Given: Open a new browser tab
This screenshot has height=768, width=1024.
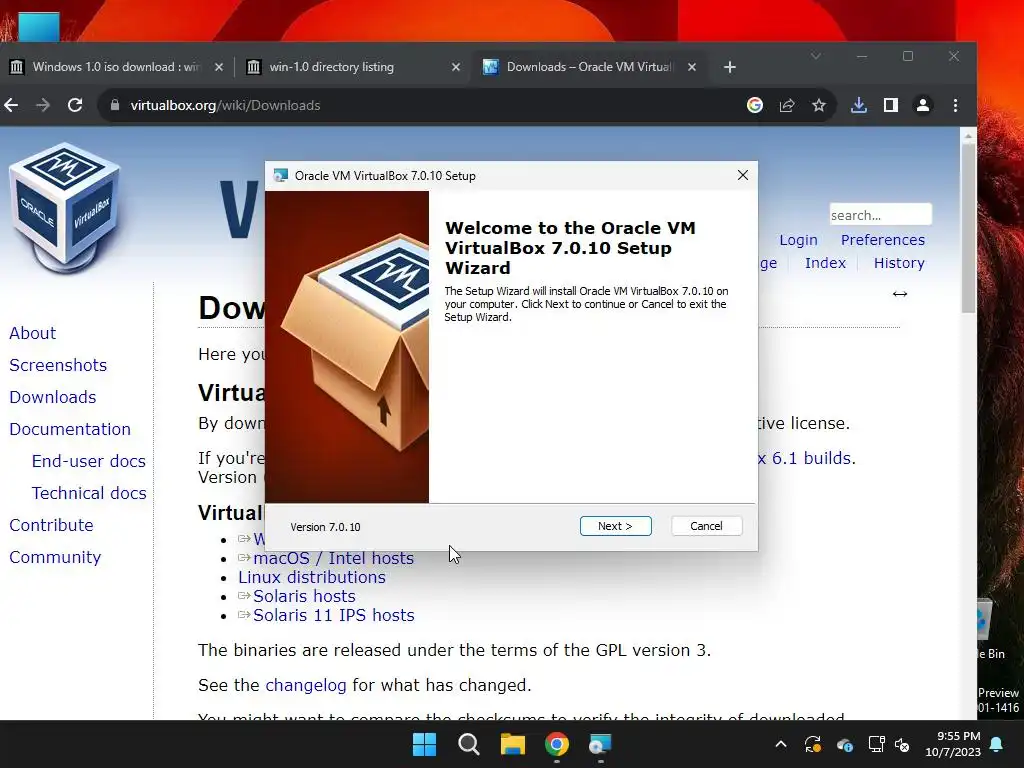Looking at the screenshot, I should [x=730, y=67].
